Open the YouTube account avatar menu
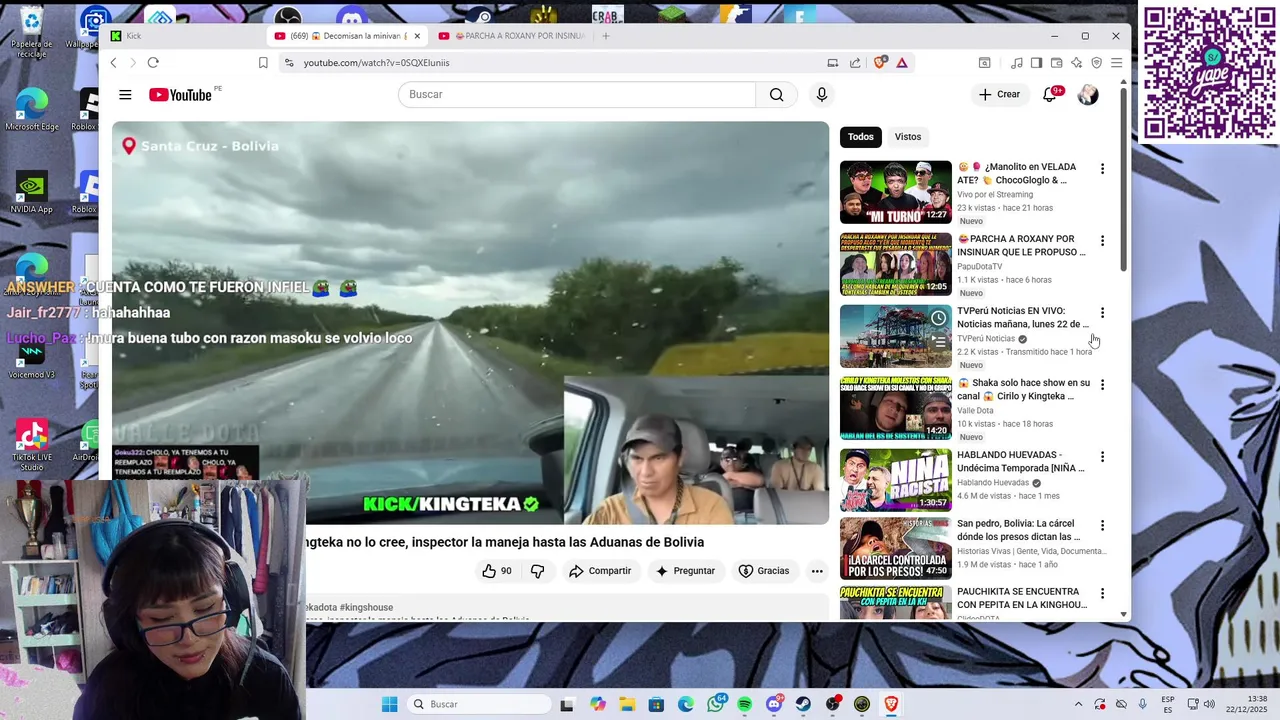 pos(1088,95)
